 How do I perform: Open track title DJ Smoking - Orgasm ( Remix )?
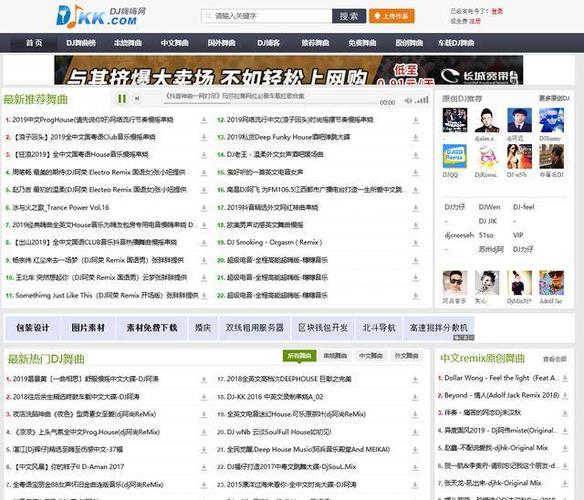pyautogui.click(x=274, y=243)
